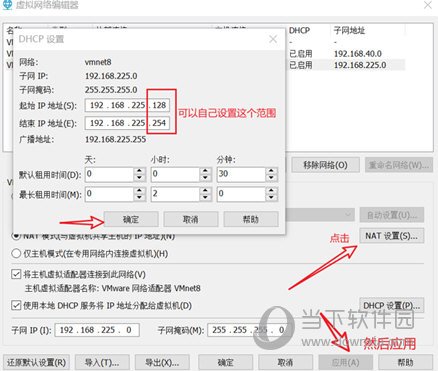Select the 仅主机模式 radio button
This screenshot has height=371, width=438.
(x=16, y=254)
